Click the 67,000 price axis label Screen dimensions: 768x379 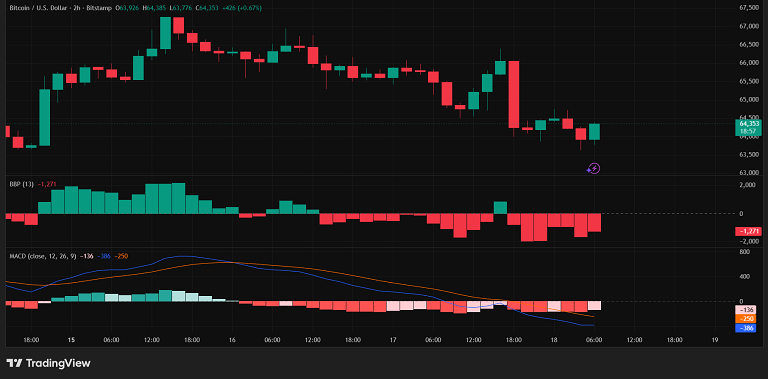(x=749, y=26)
